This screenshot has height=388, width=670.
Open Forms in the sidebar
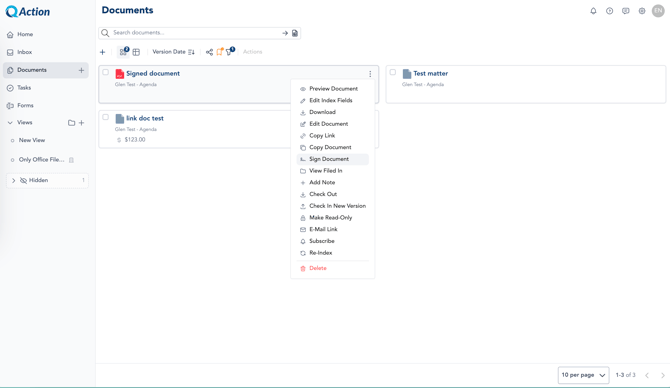[x=46, y=106]
